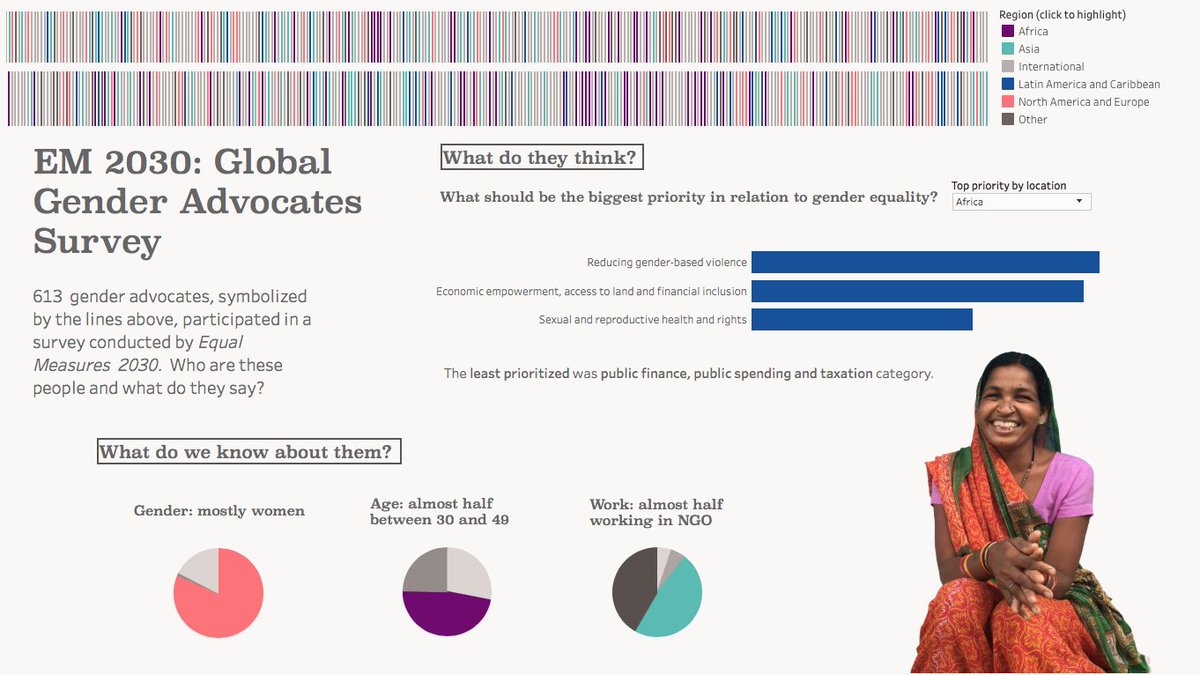The image size is (1200, 675).
Task: Select the Sexual and reproductive health bar
Action: tap(860, 319)
